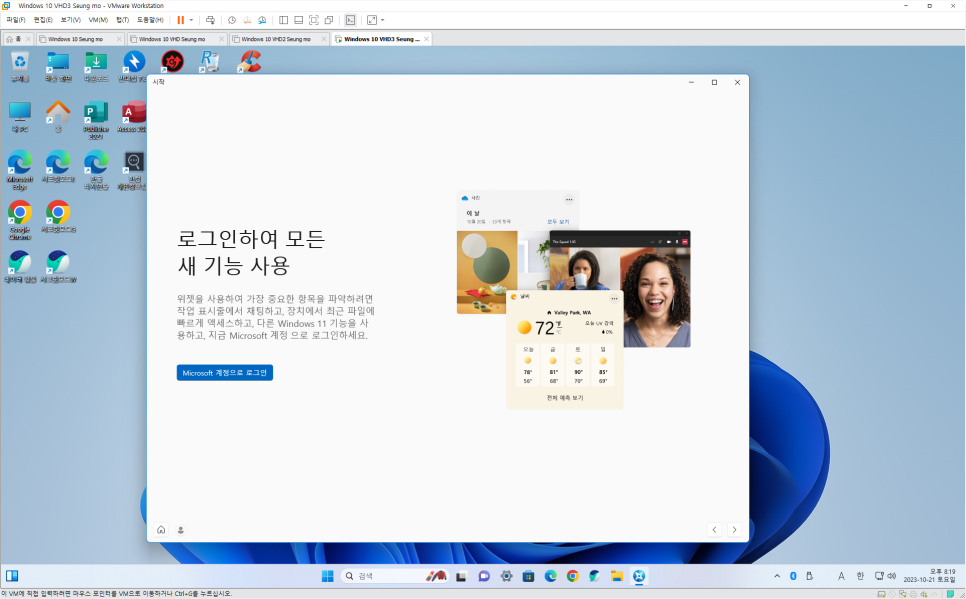Screen dimensions: 966x599
Task: Open the 도움말(H) menu
Action: click(150, 20)
